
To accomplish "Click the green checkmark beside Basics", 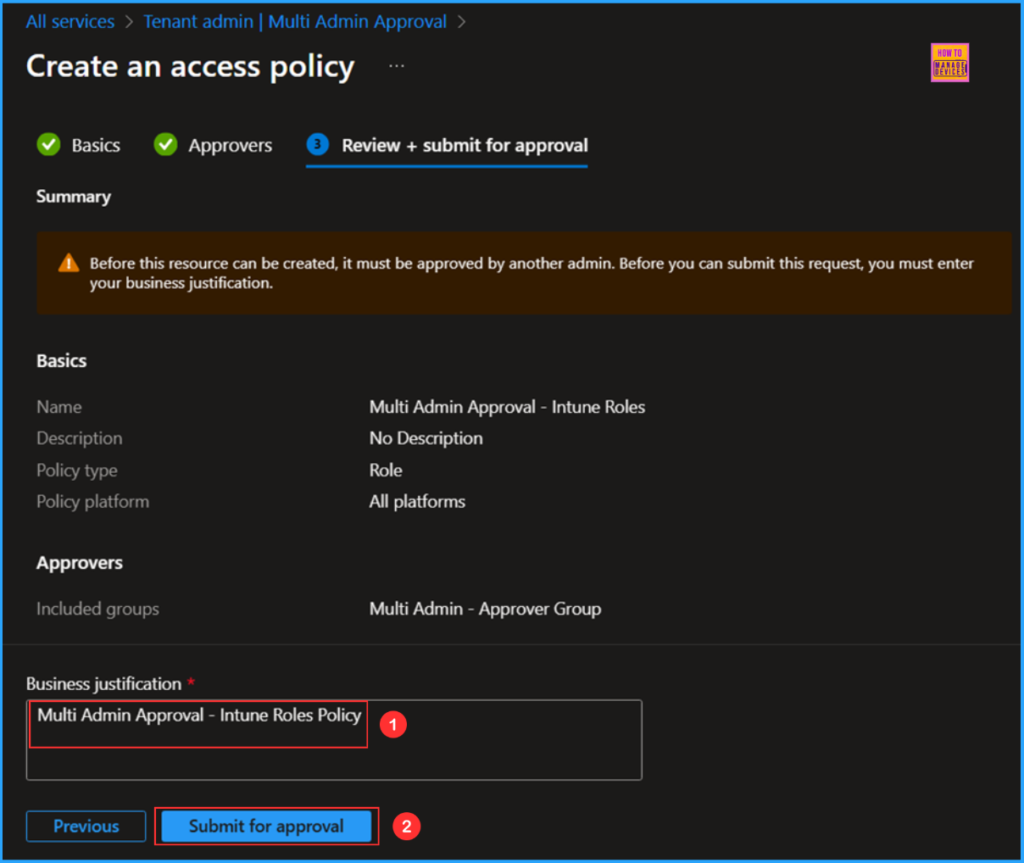I will pos(48,144).
